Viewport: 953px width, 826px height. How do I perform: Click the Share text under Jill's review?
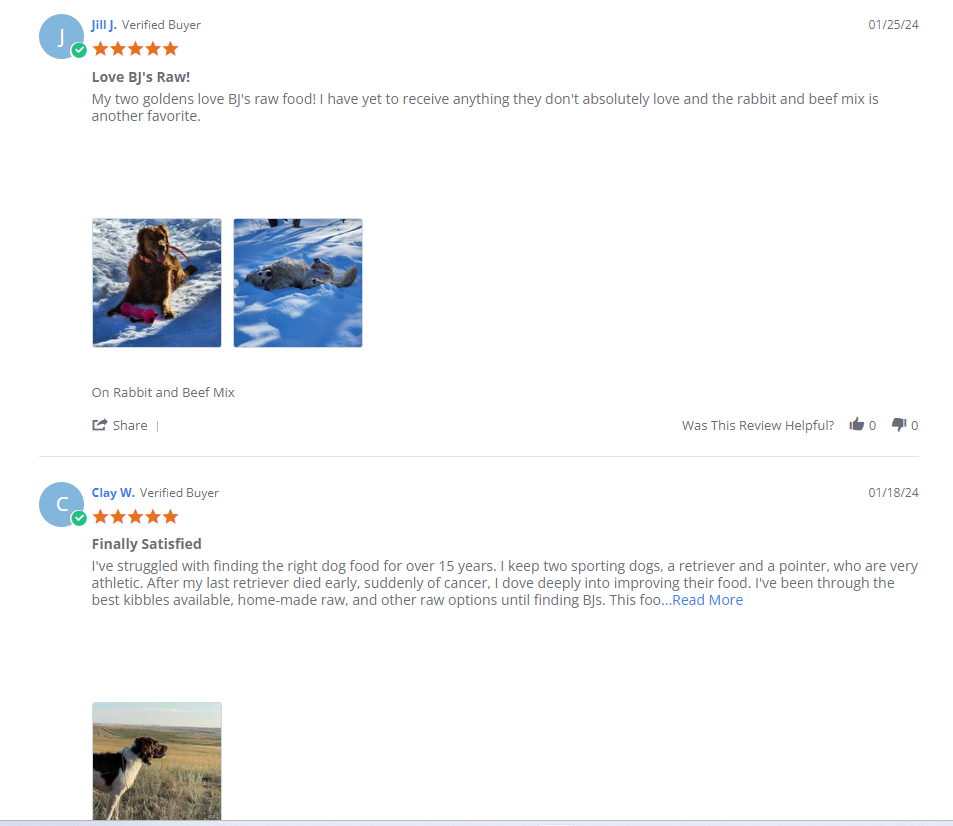click(x=130, y=425)
